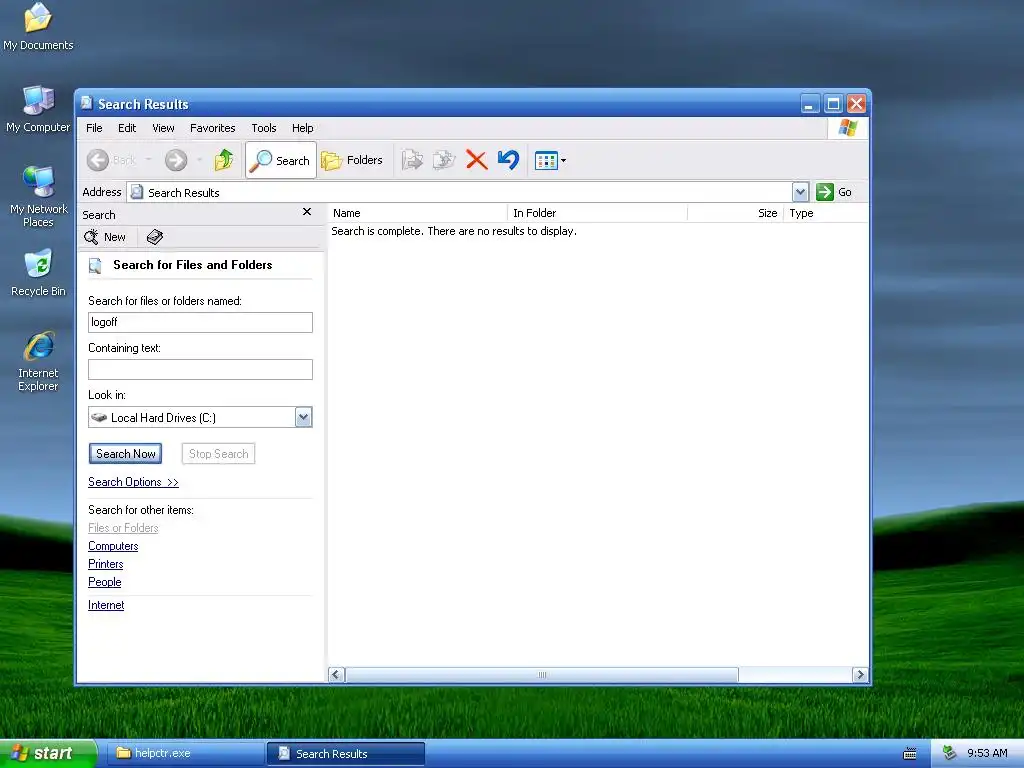Click the Windows flag logo throbber
This screenshot has height=768, width=1024.
[848, 127]
